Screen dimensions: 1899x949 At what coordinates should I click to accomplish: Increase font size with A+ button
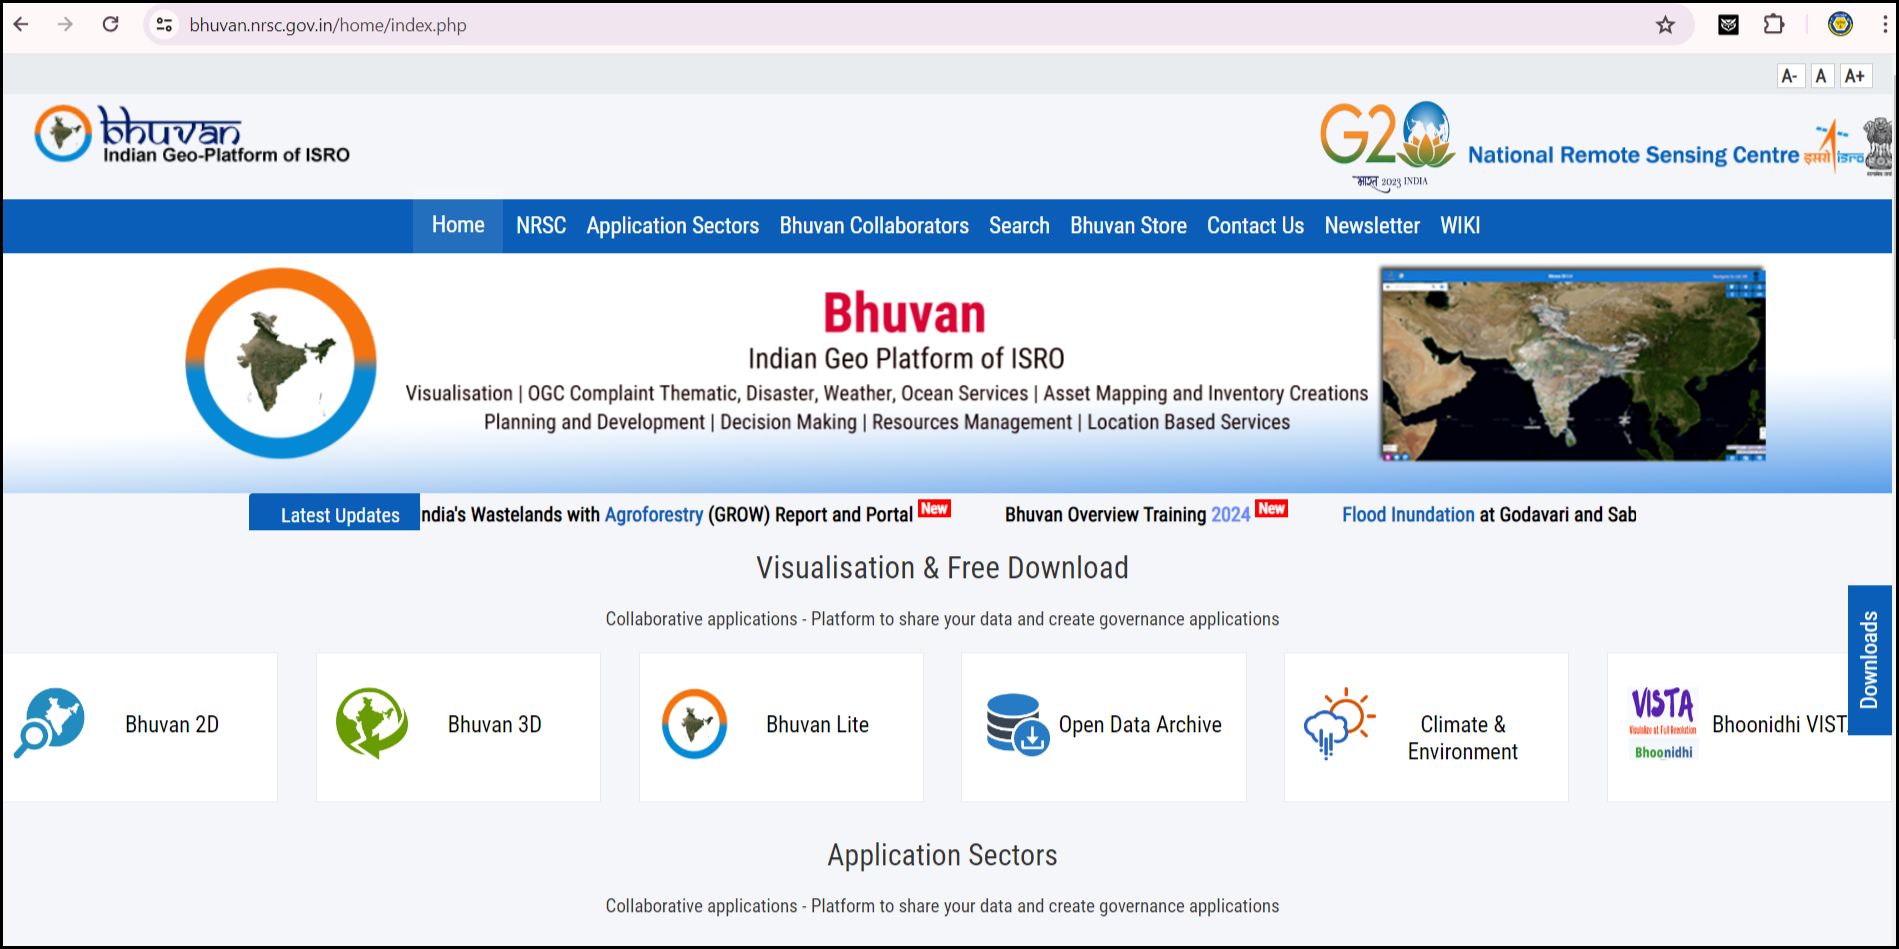(1855, 76)
